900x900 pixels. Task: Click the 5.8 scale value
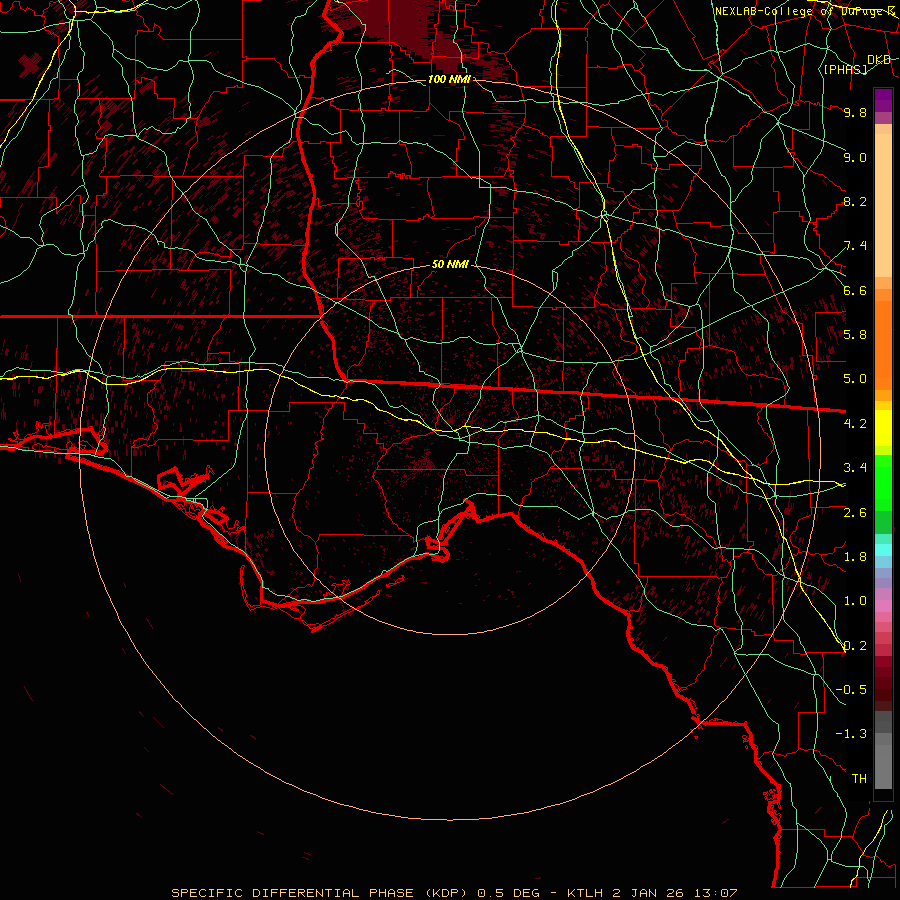[855, 335]
